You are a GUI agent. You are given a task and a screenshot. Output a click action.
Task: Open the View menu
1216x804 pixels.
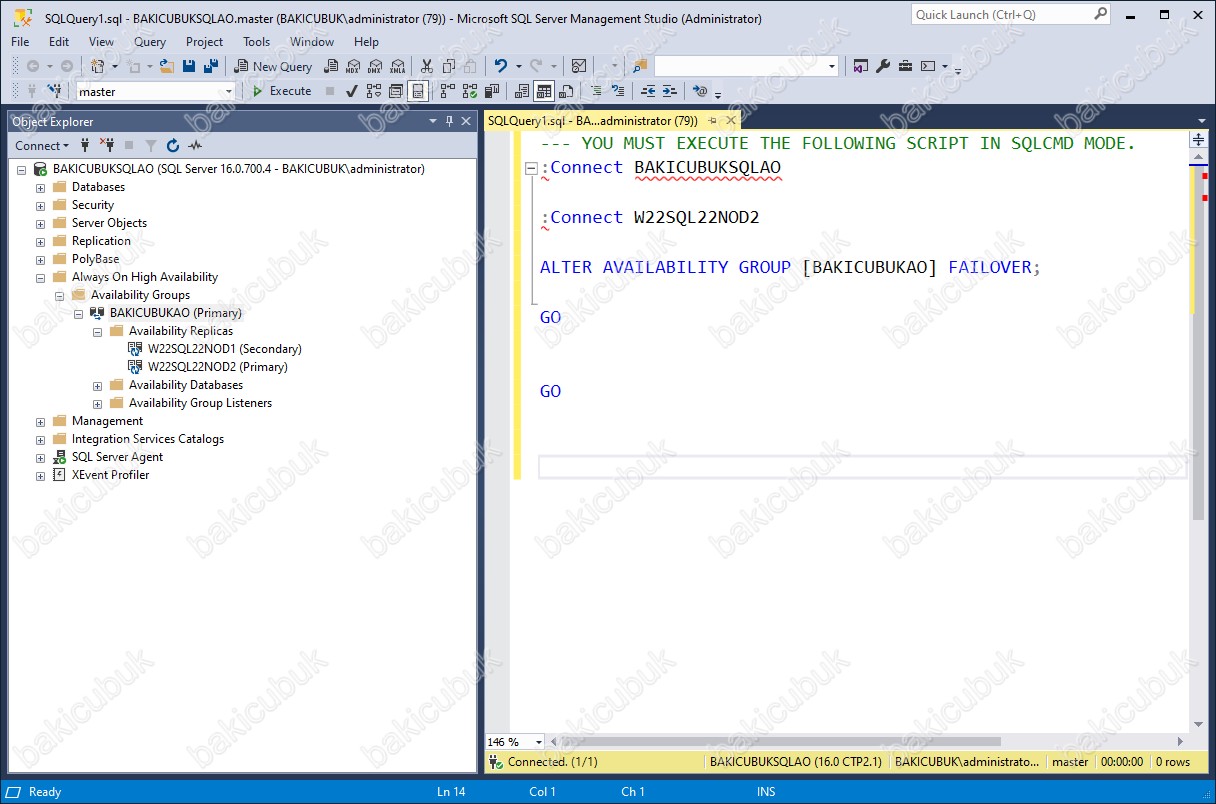(x=101, y=42)
